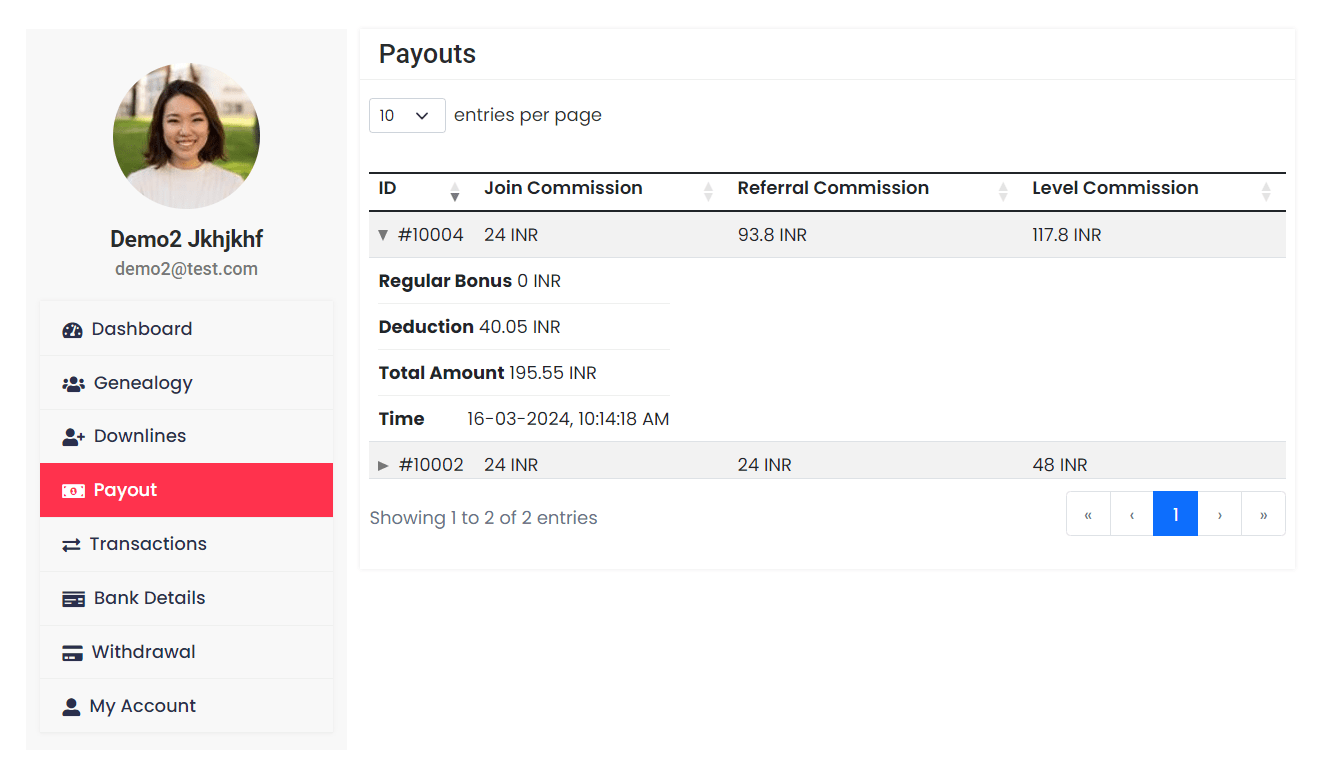The height and width of the screenshot is (766, 1337).
Task: Collapse the expanded row #10004
Action: pos(383,234)
